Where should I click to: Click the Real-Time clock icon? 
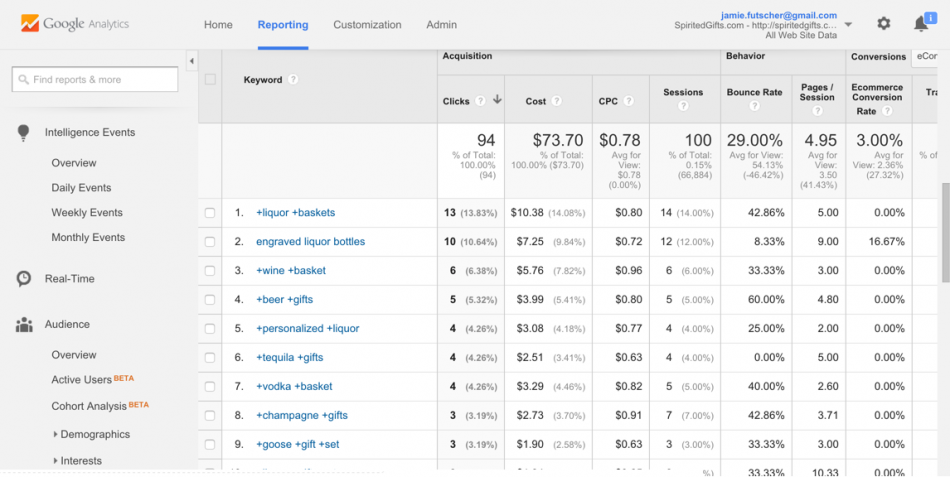coord(24,279)
